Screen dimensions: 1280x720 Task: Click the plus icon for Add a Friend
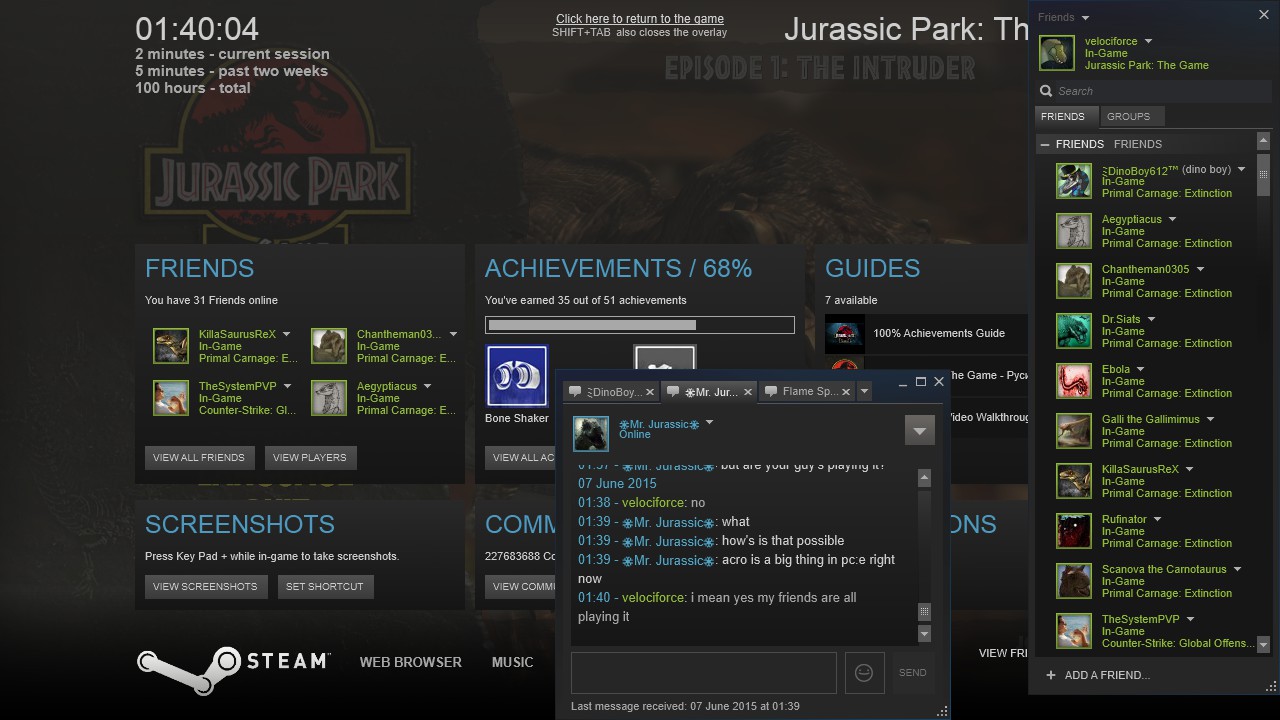click(1050, 675)
